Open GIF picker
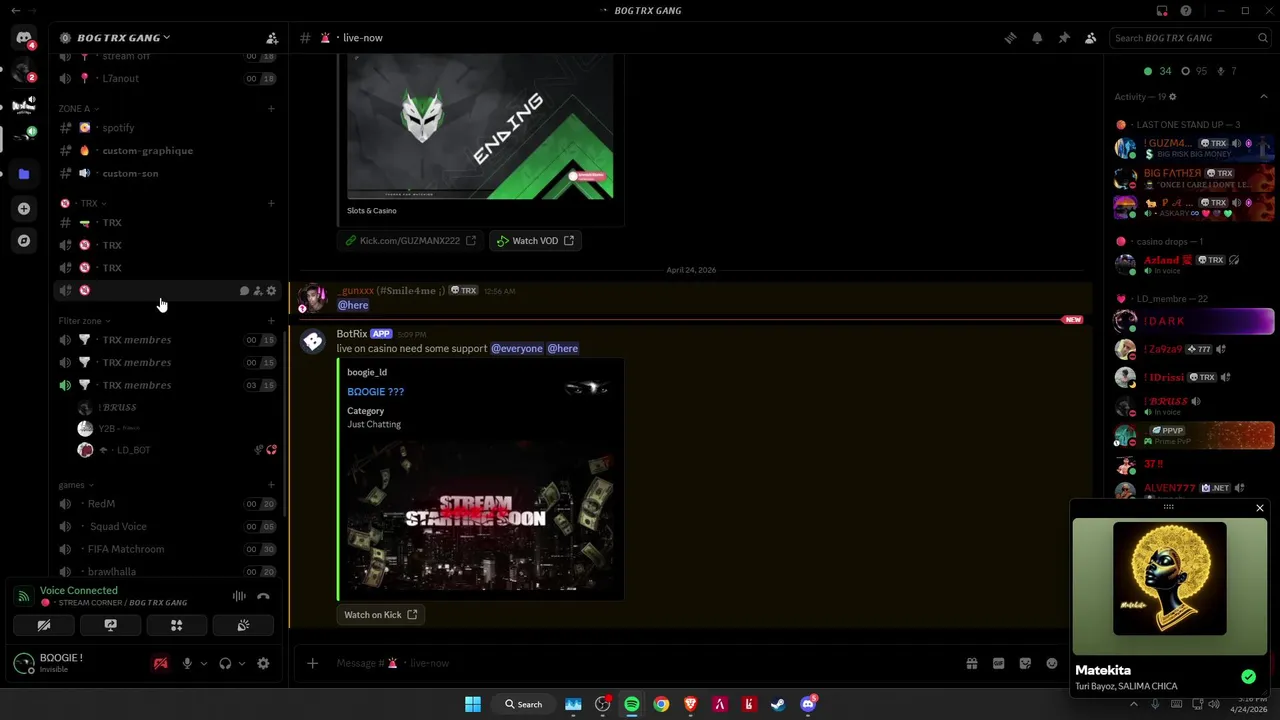Screen dimensions: 1280x720 click(x=998, y=663)
